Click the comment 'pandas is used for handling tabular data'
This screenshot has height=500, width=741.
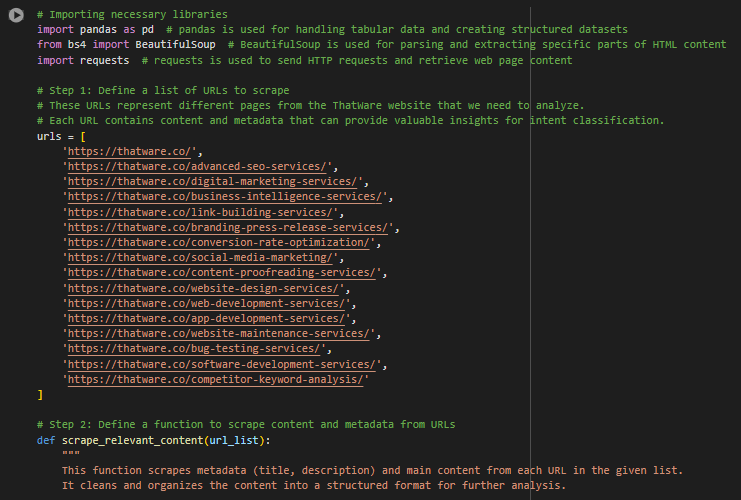pyautogui.click(x=397, y=29)
